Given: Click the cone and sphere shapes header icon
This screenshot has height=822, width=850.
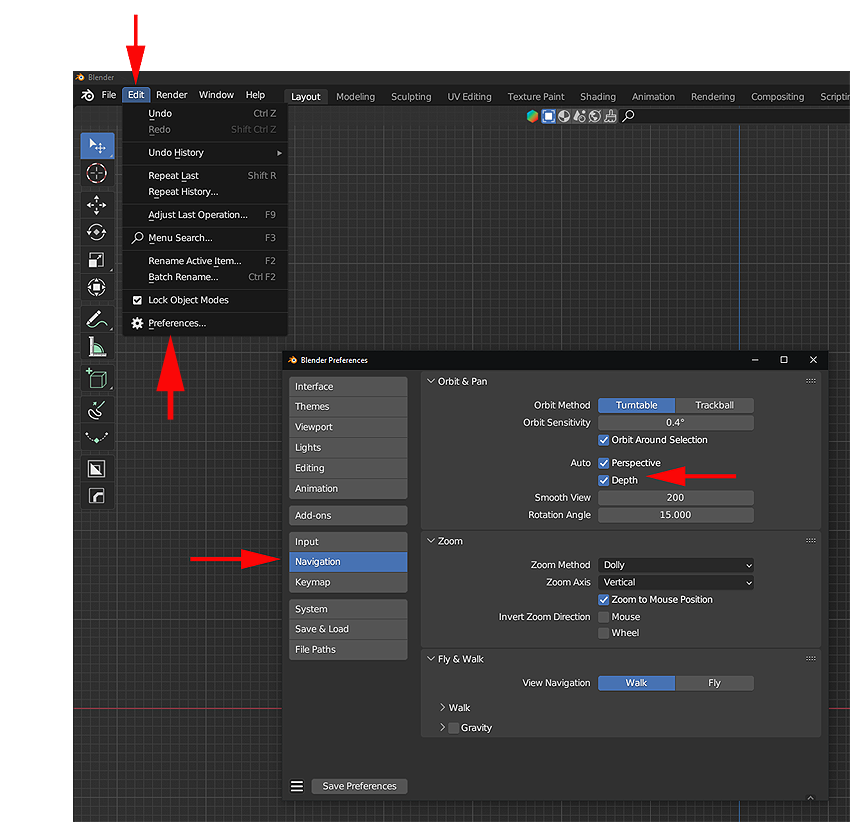Looking at the screenshot, I should [x=579, y=116].
